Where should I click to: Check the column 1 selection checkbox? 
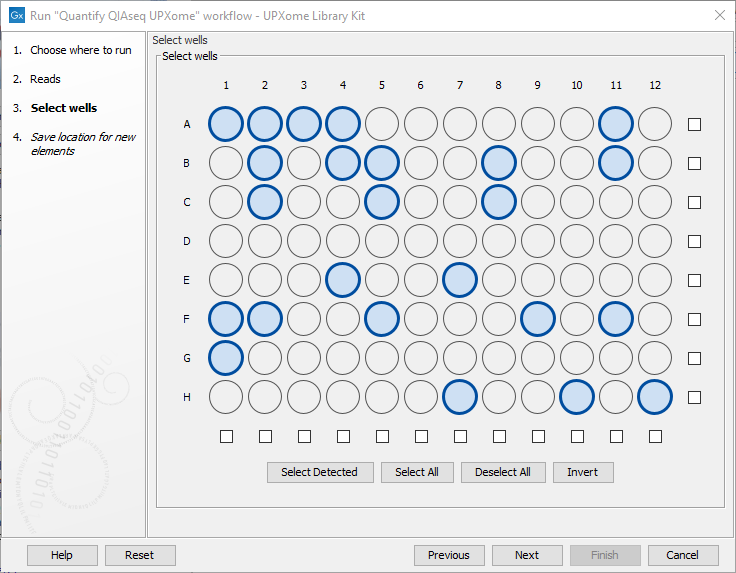pyautogui.click(x=226, y=436)
